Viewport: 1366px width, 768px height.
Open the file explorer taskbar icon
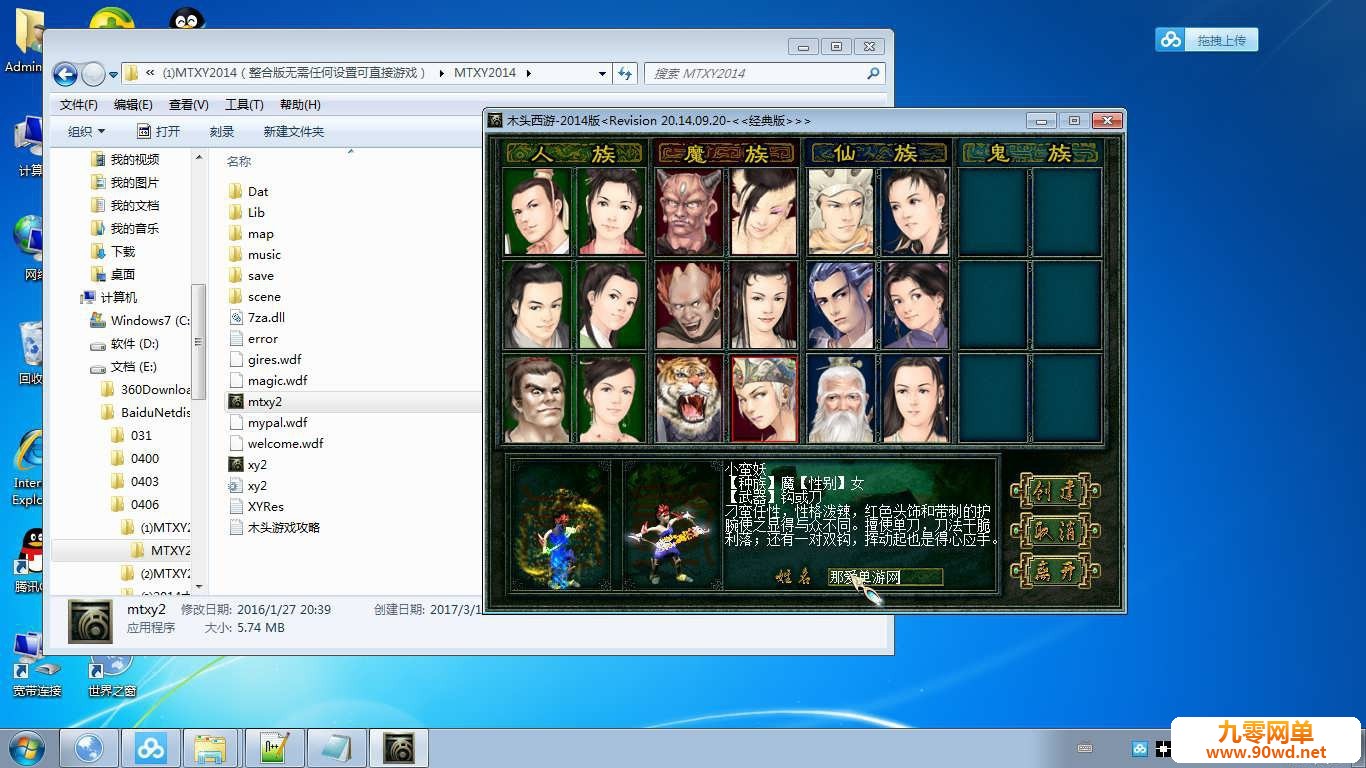[x=213, y=748]
